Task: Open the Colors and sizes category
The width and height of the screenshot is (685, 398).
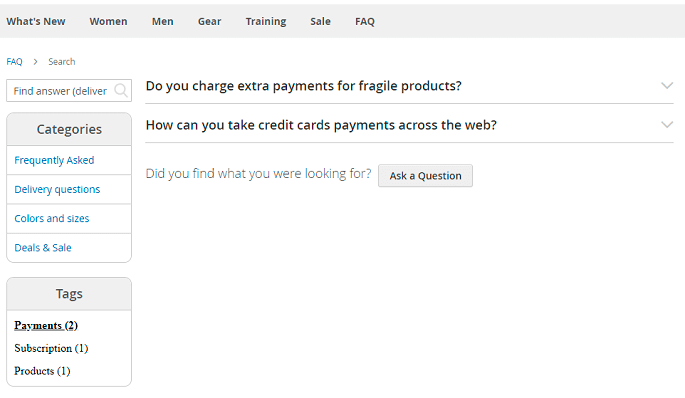Action: tap(52, 218)
